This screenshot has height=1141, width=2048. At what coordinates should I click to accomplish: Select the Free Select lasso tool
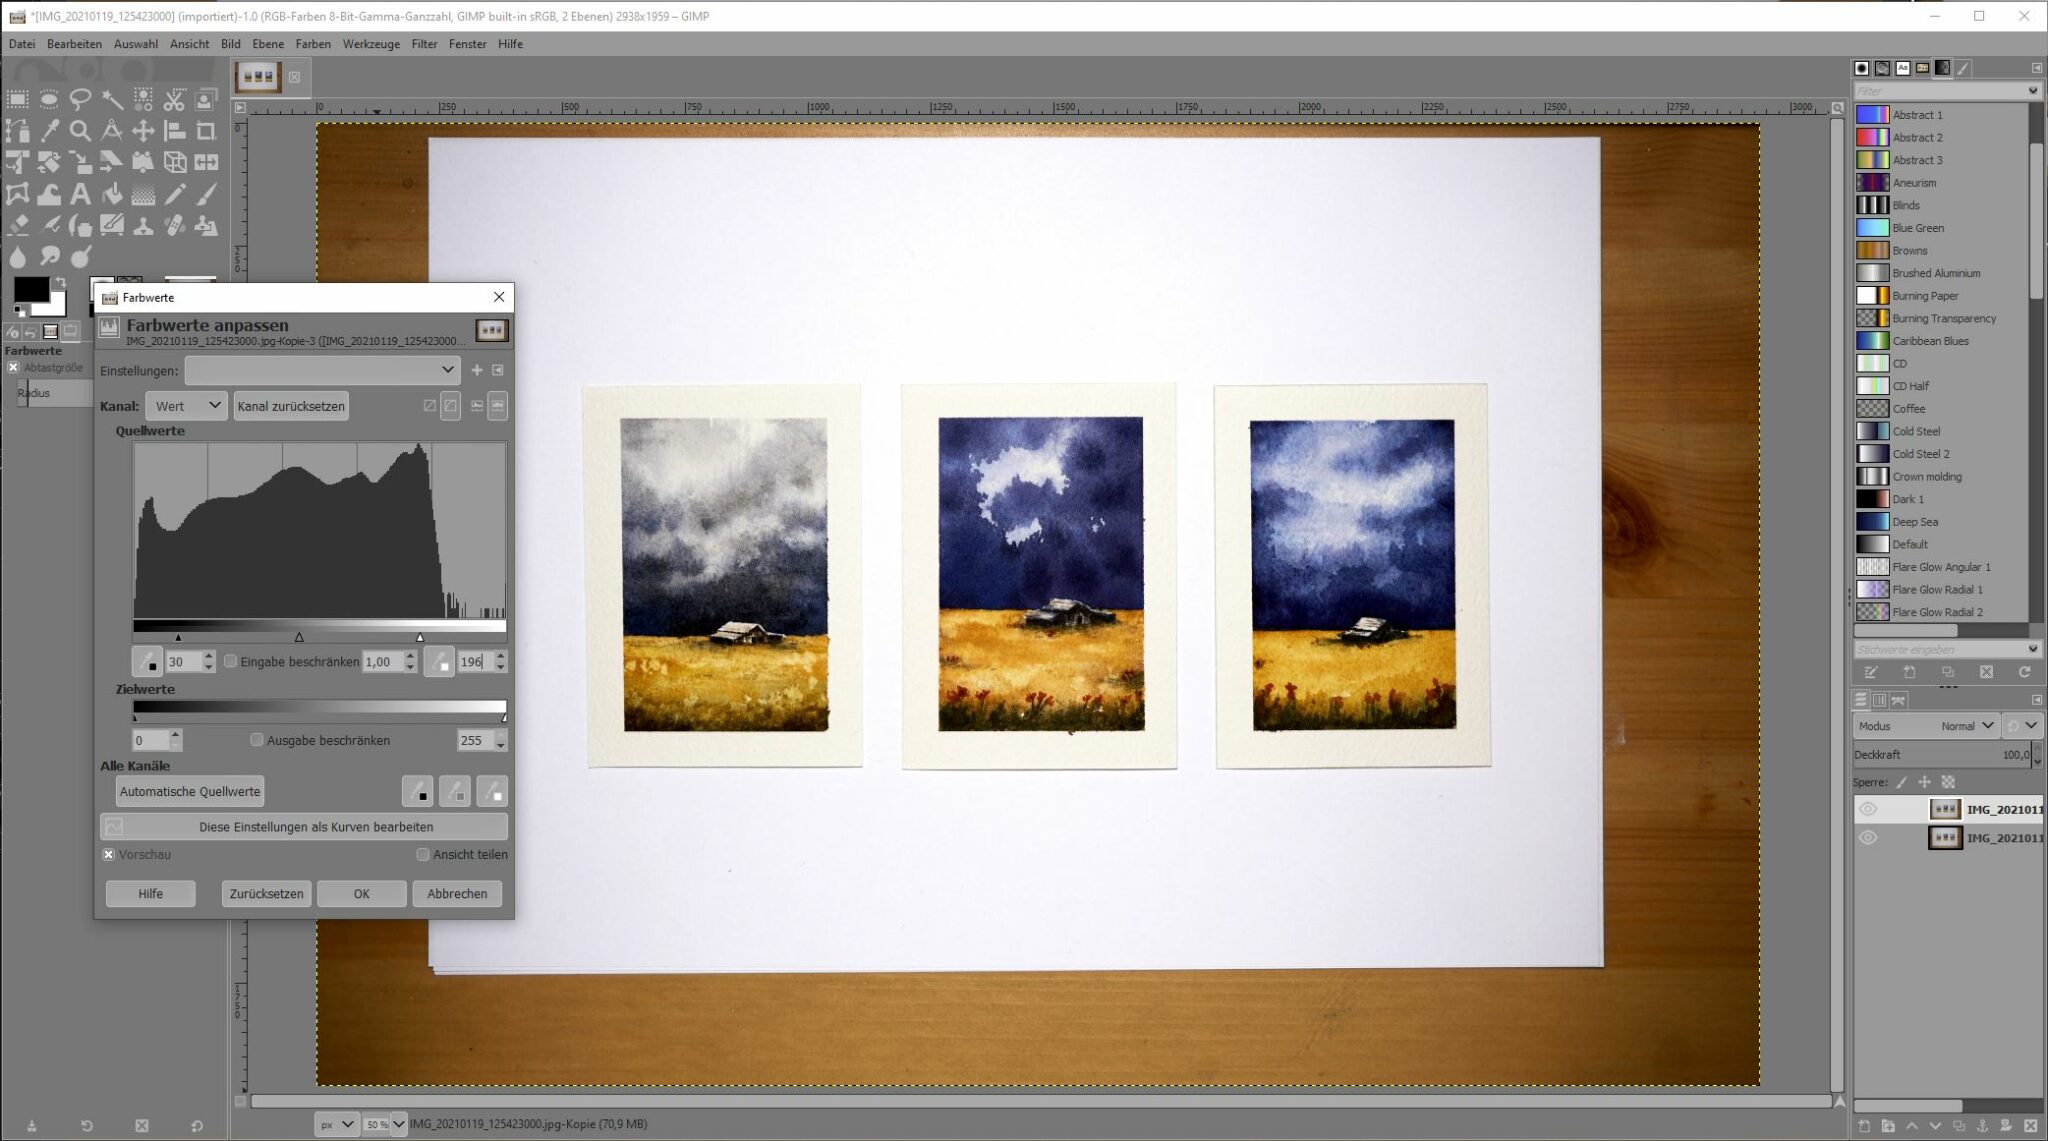pyautogui.click(x=80, y=99)
